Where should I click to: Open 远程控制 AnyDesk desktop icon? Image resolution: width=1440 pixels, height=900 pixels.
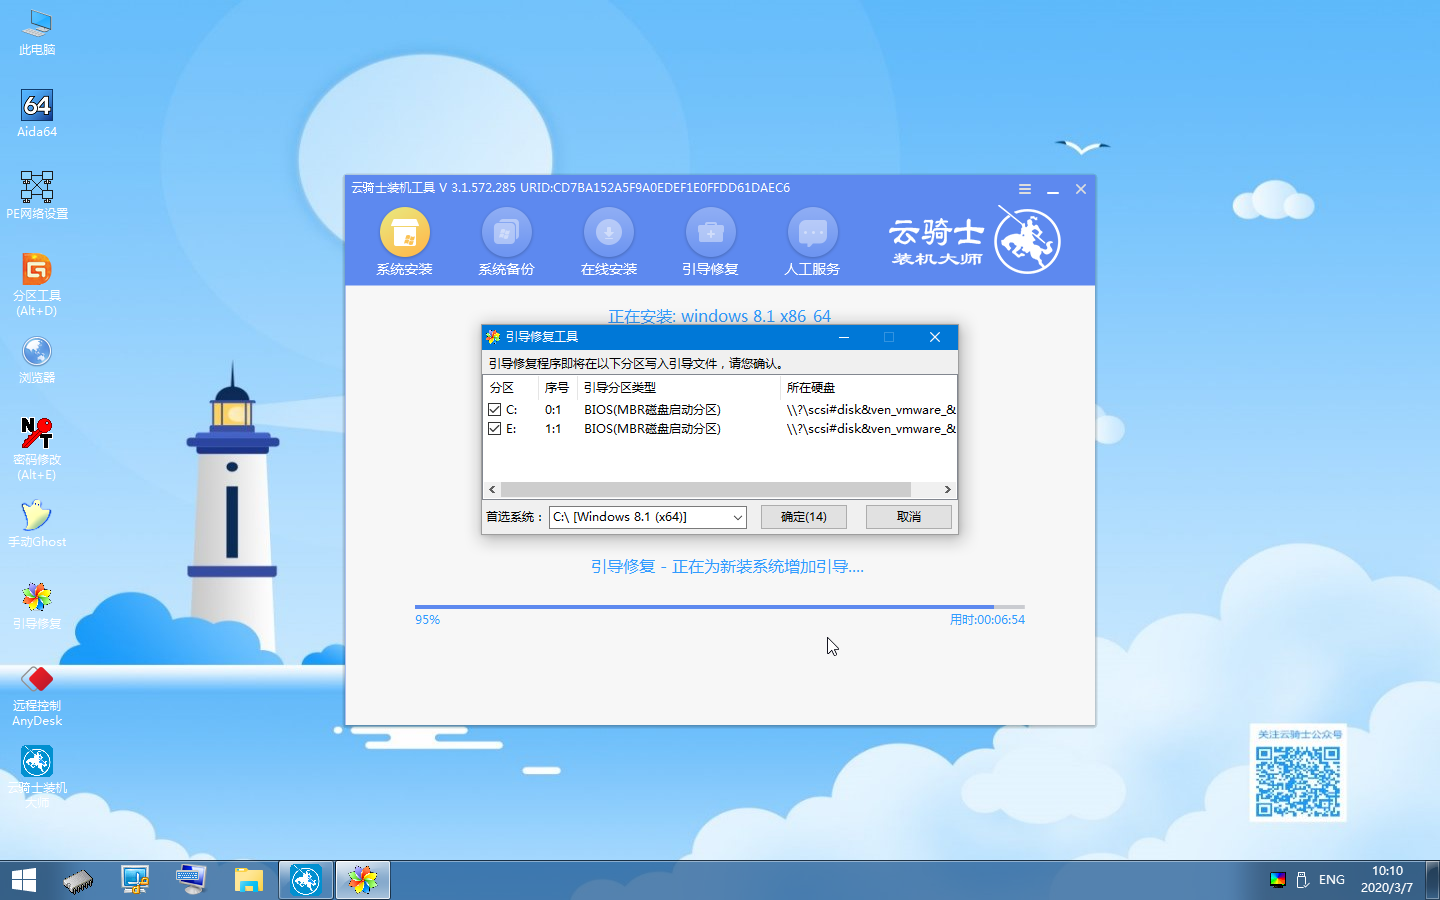pos(37,696)
